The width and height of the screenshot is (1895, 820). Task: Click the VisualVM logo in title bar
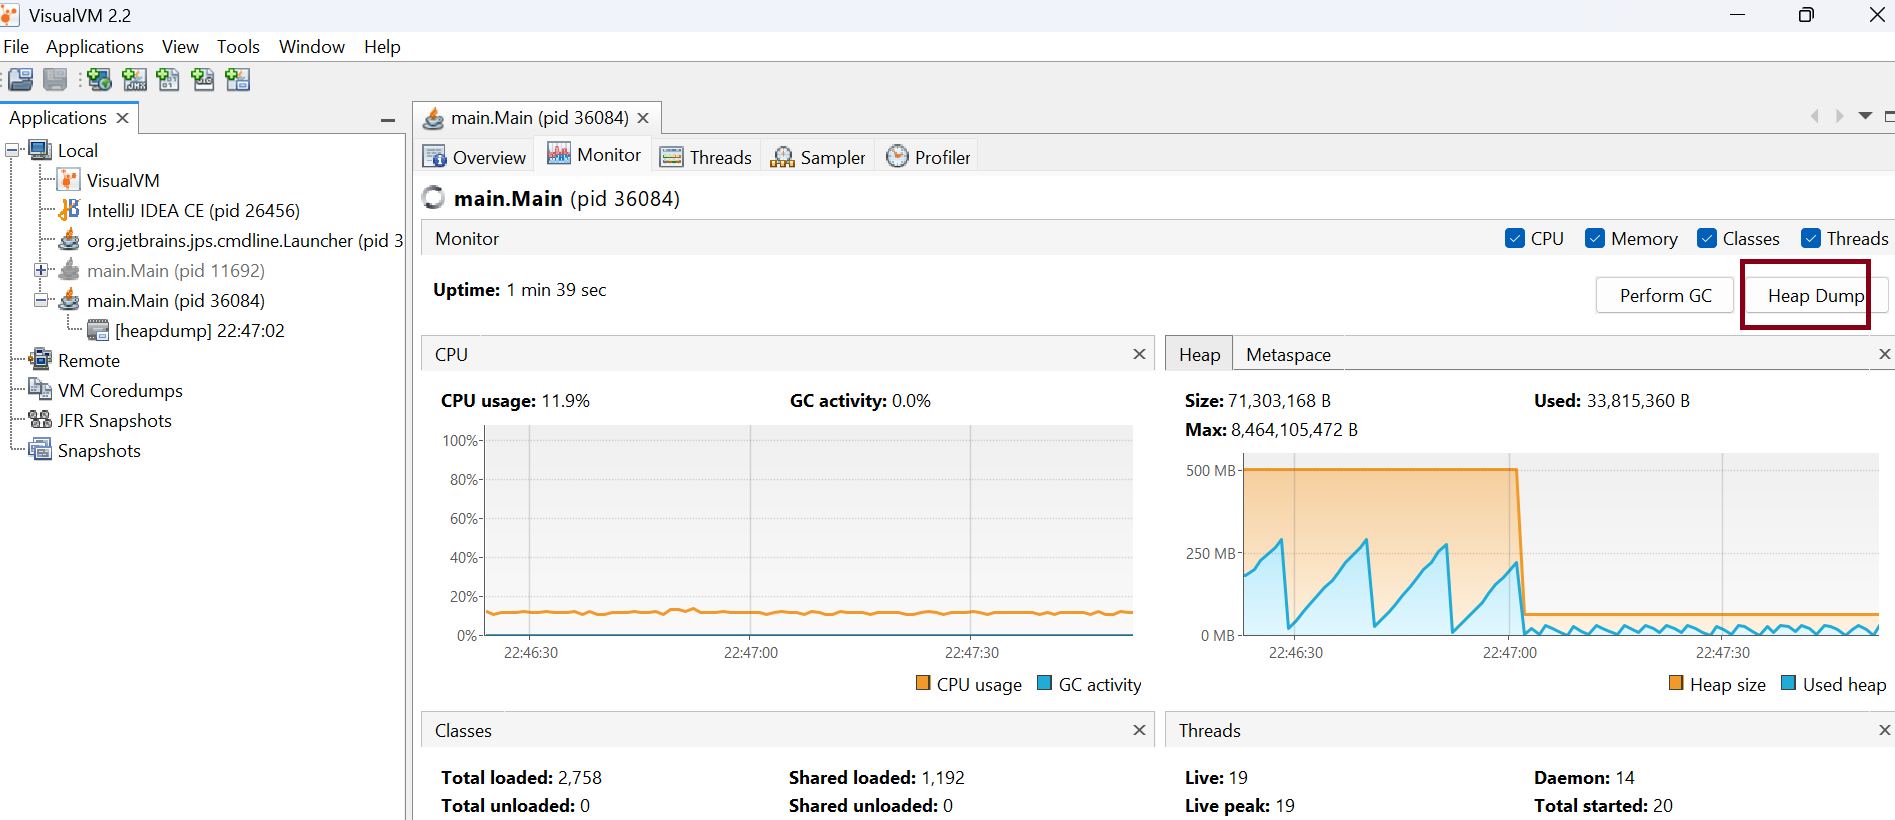(10, 15)
